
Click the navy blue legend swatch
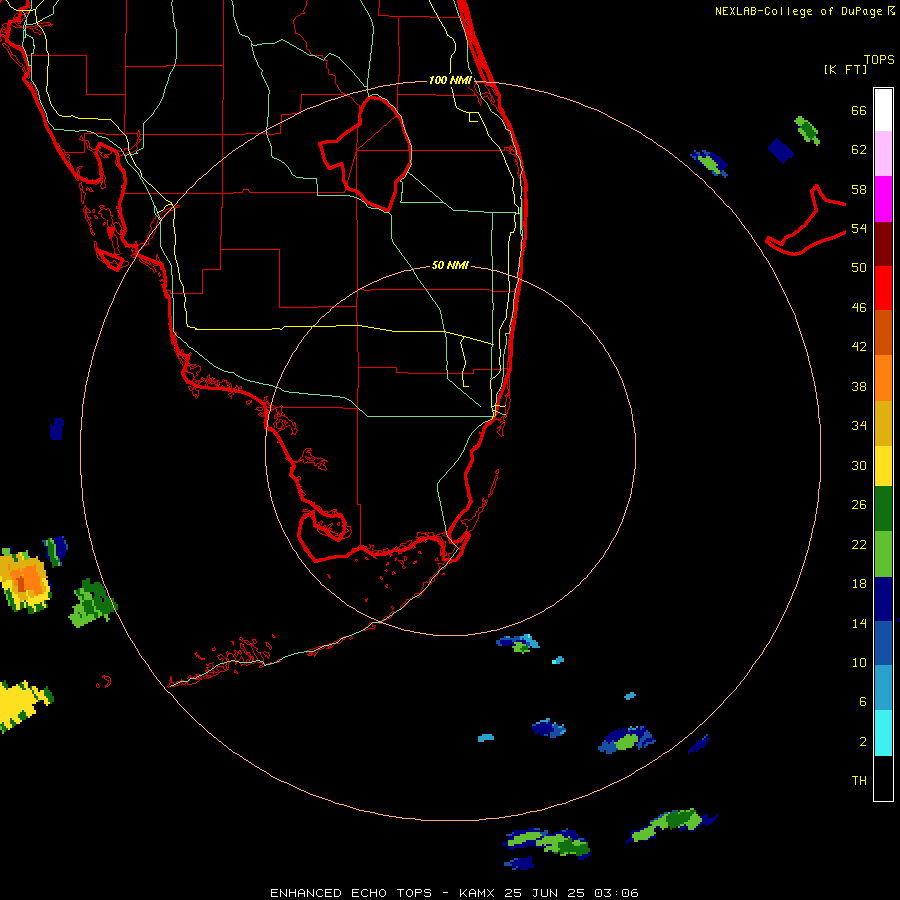click(x=883, y=599)
